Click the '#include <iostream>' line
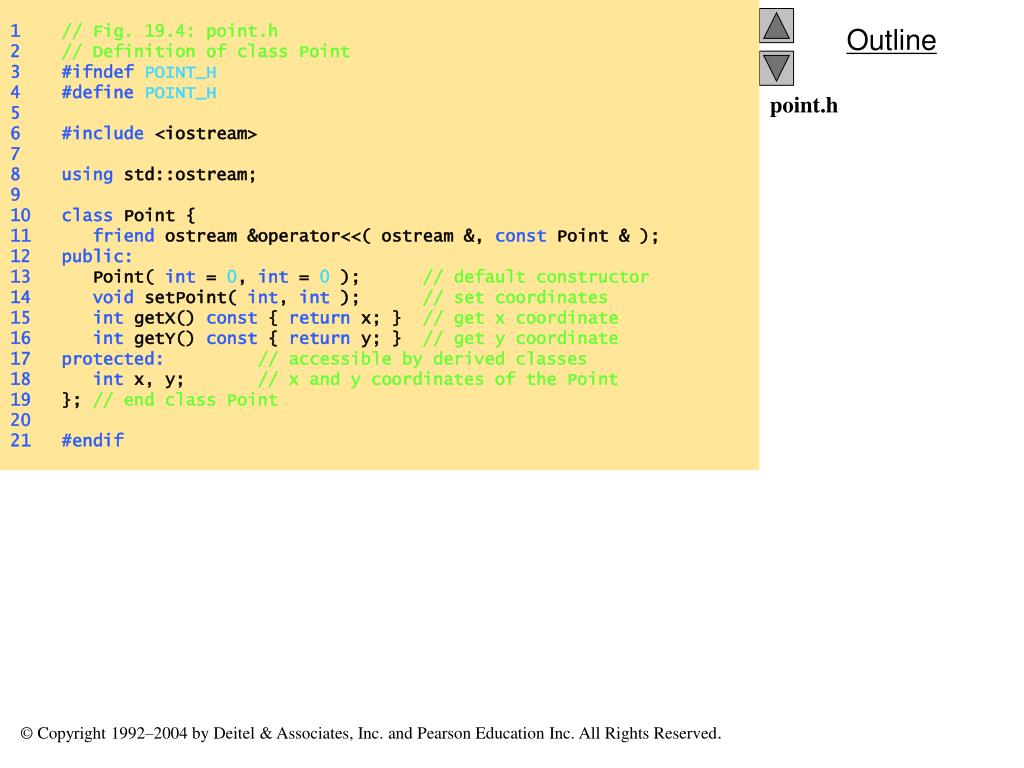 (159, 133)
